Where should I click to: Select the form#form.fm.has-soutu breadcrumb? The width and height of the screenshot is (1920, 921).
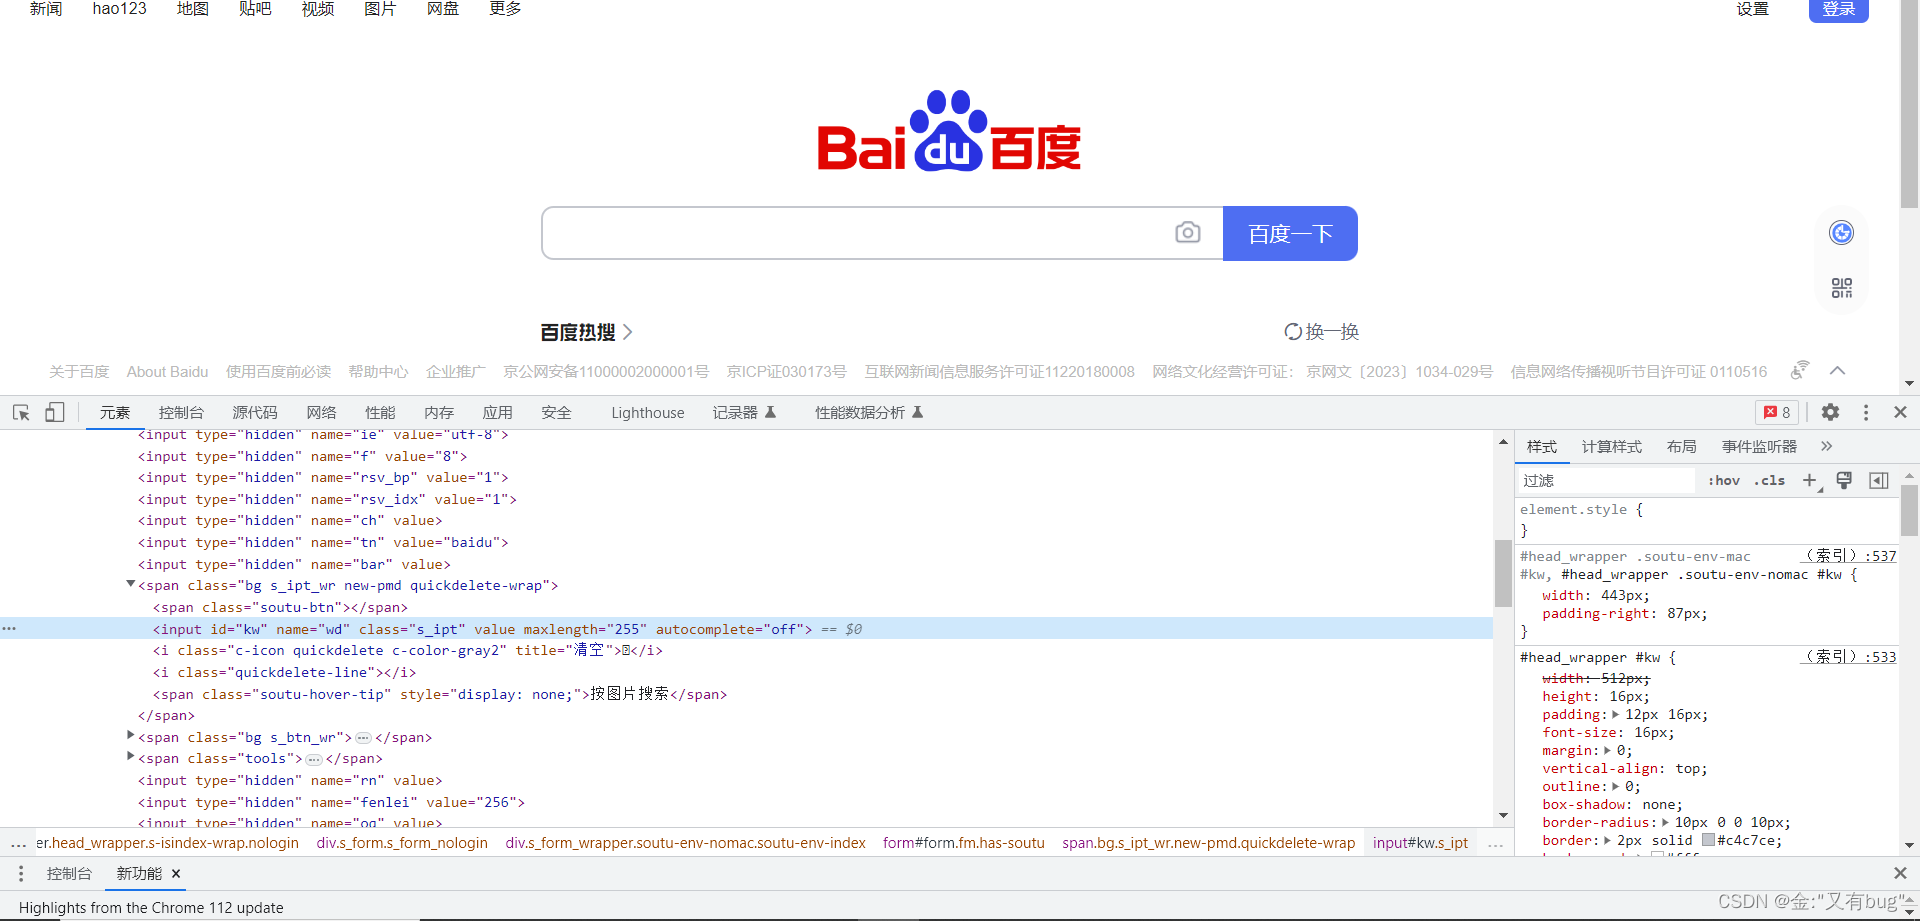[963, 843]
